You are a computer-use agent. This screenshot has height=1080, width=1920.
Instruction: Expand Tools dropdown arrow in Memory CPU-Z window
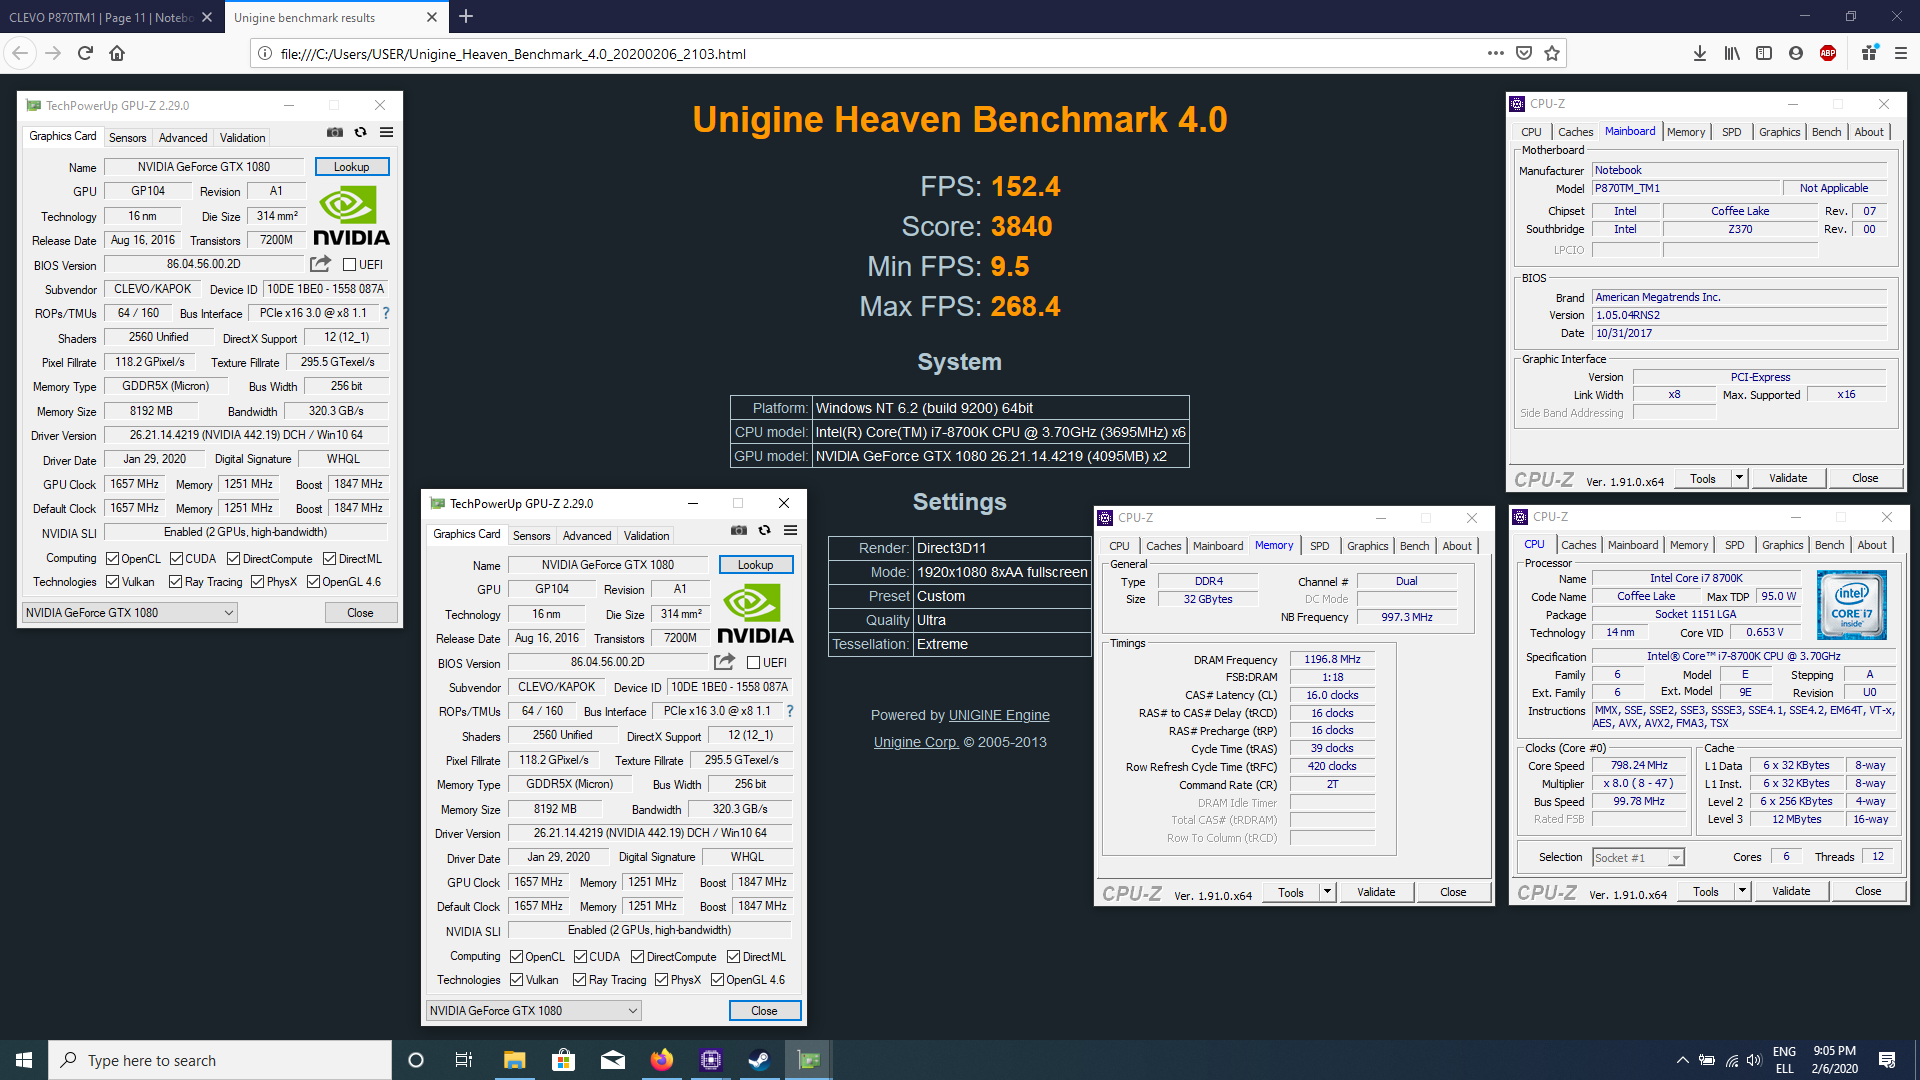click(1327, 892)
